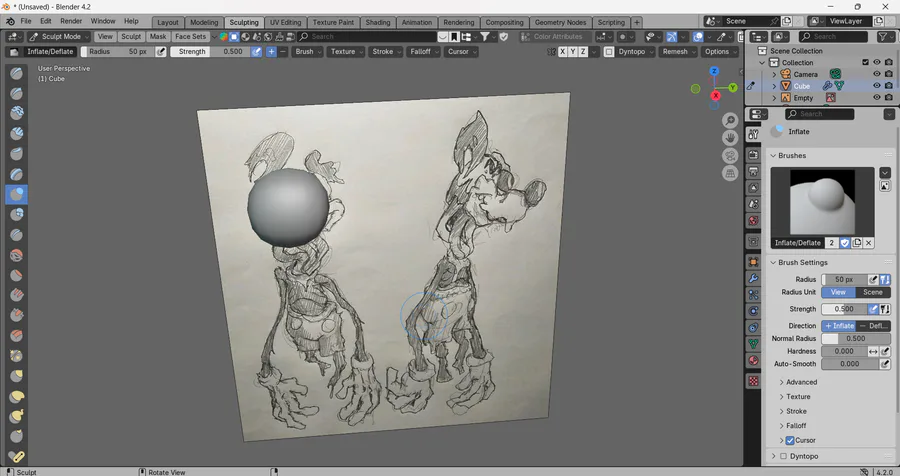Open the Object Data green triangle tab
Screen dimensions: 900x476
[754, 344]
